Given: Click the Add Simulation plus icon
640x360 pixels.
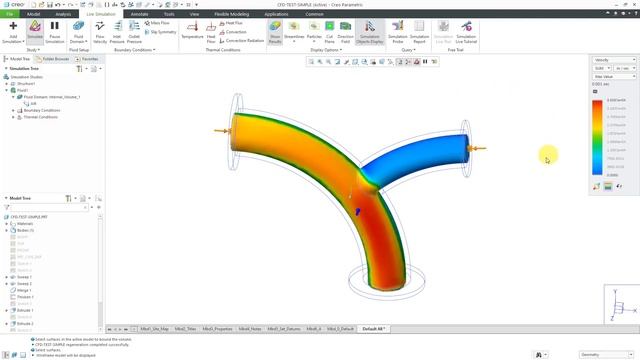Looking at the screenshot, I should (13, 26).
